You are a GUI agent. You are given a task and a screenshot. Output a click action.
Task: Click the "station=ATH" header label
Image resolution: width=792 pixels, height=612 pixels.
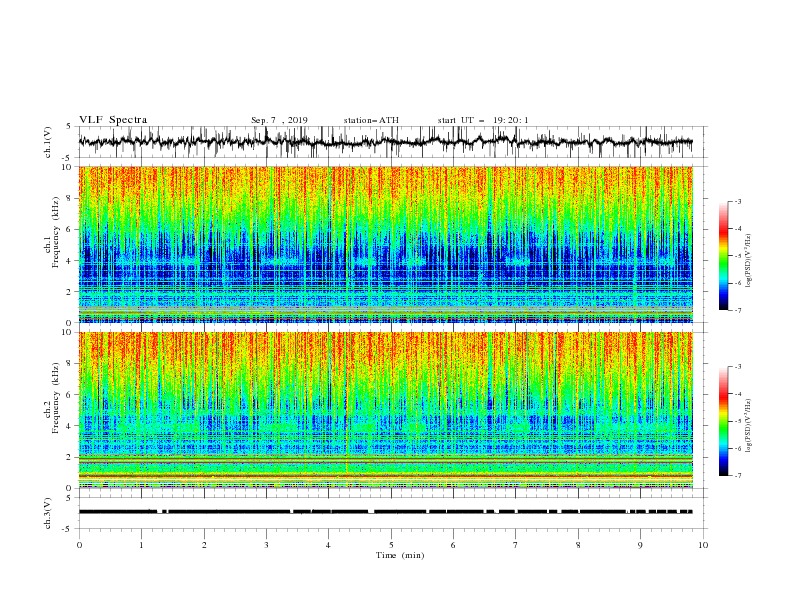click(x=371, y=120)
